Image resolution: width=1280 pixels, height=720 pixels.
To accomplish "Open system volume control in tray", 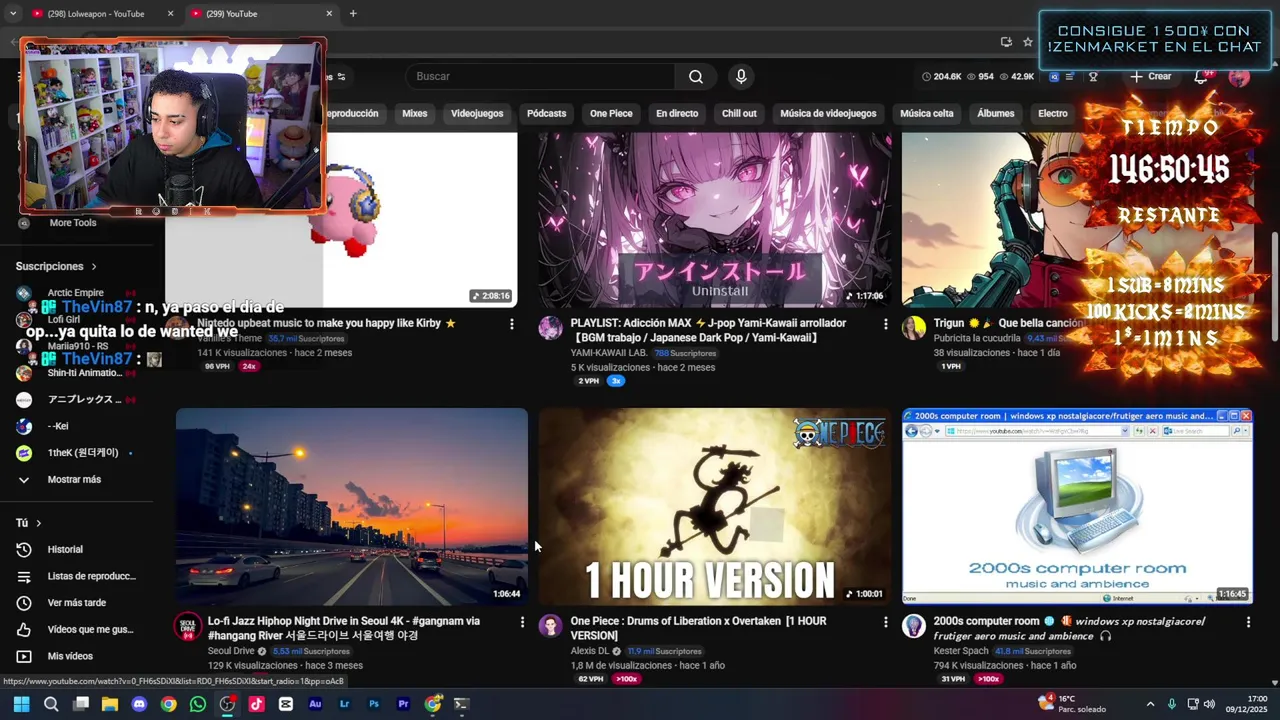I will pyautogui.click(x=1209, y=704).
